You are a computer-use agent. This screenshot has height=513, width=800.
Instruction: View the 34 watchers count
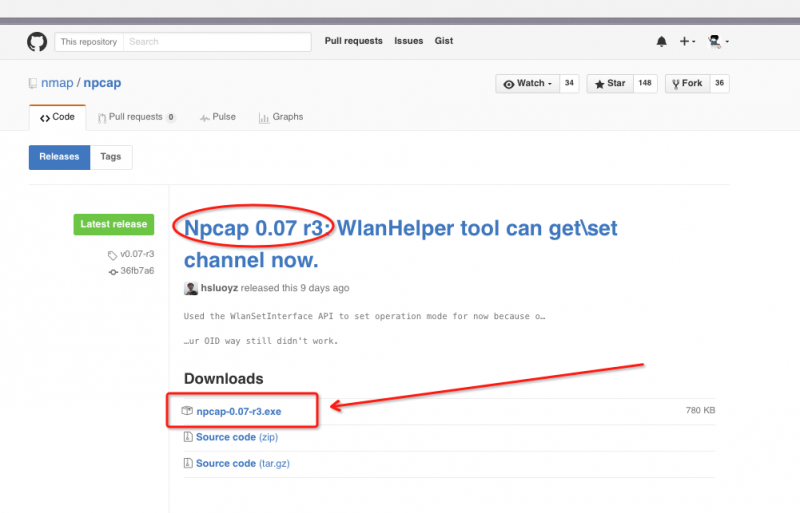569,83
